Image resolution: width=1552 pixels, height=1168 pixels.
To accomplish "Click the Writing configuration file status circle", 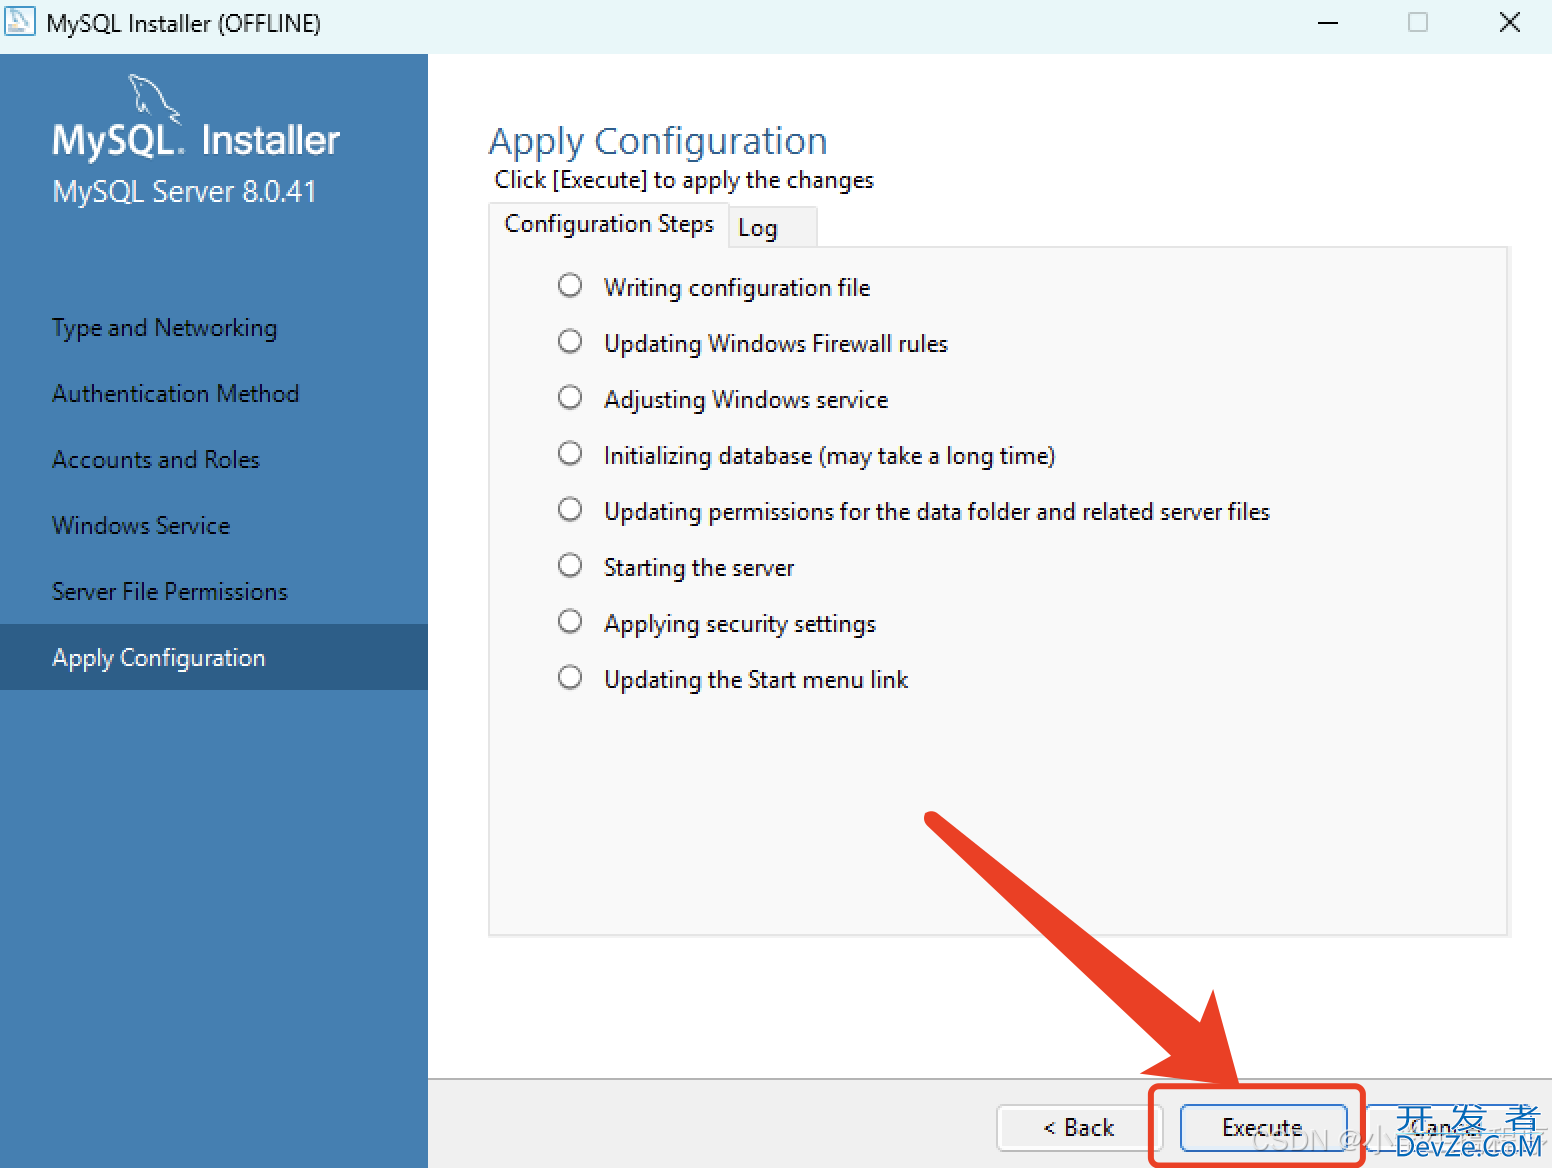I will pos(570,286).
